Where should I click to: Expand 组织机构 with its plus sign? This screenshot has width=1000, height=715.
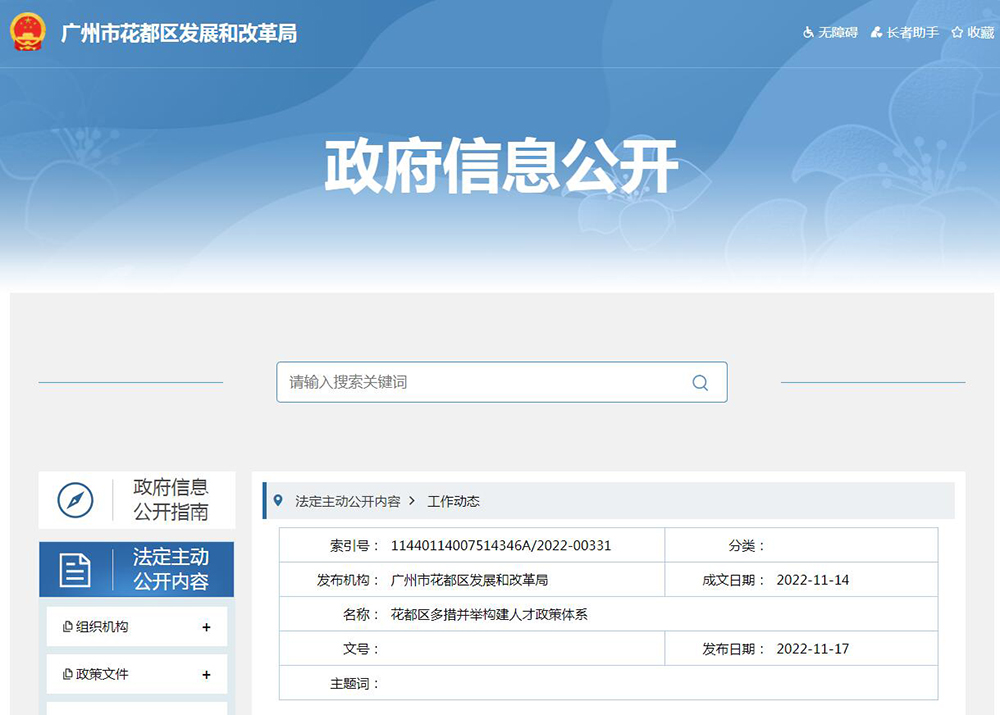(x=206, y=628)
